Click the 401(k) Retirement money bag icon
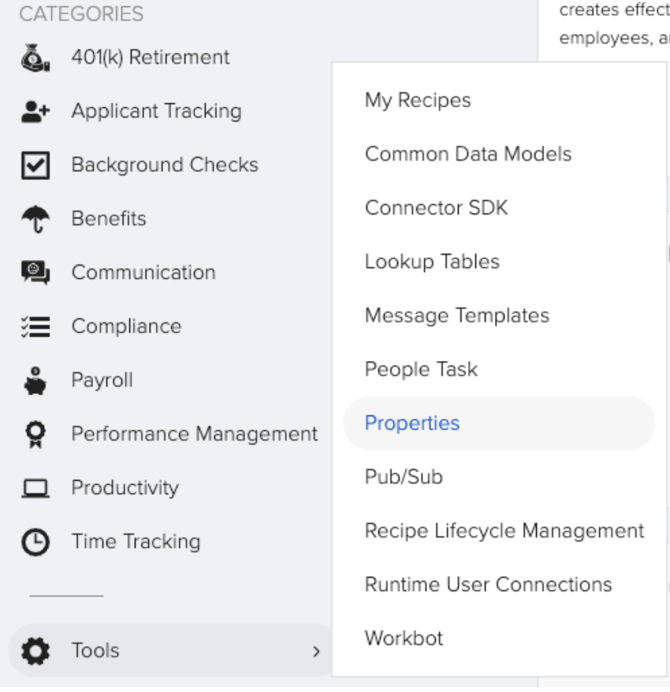The image size is (670, 692). (35, 58)
